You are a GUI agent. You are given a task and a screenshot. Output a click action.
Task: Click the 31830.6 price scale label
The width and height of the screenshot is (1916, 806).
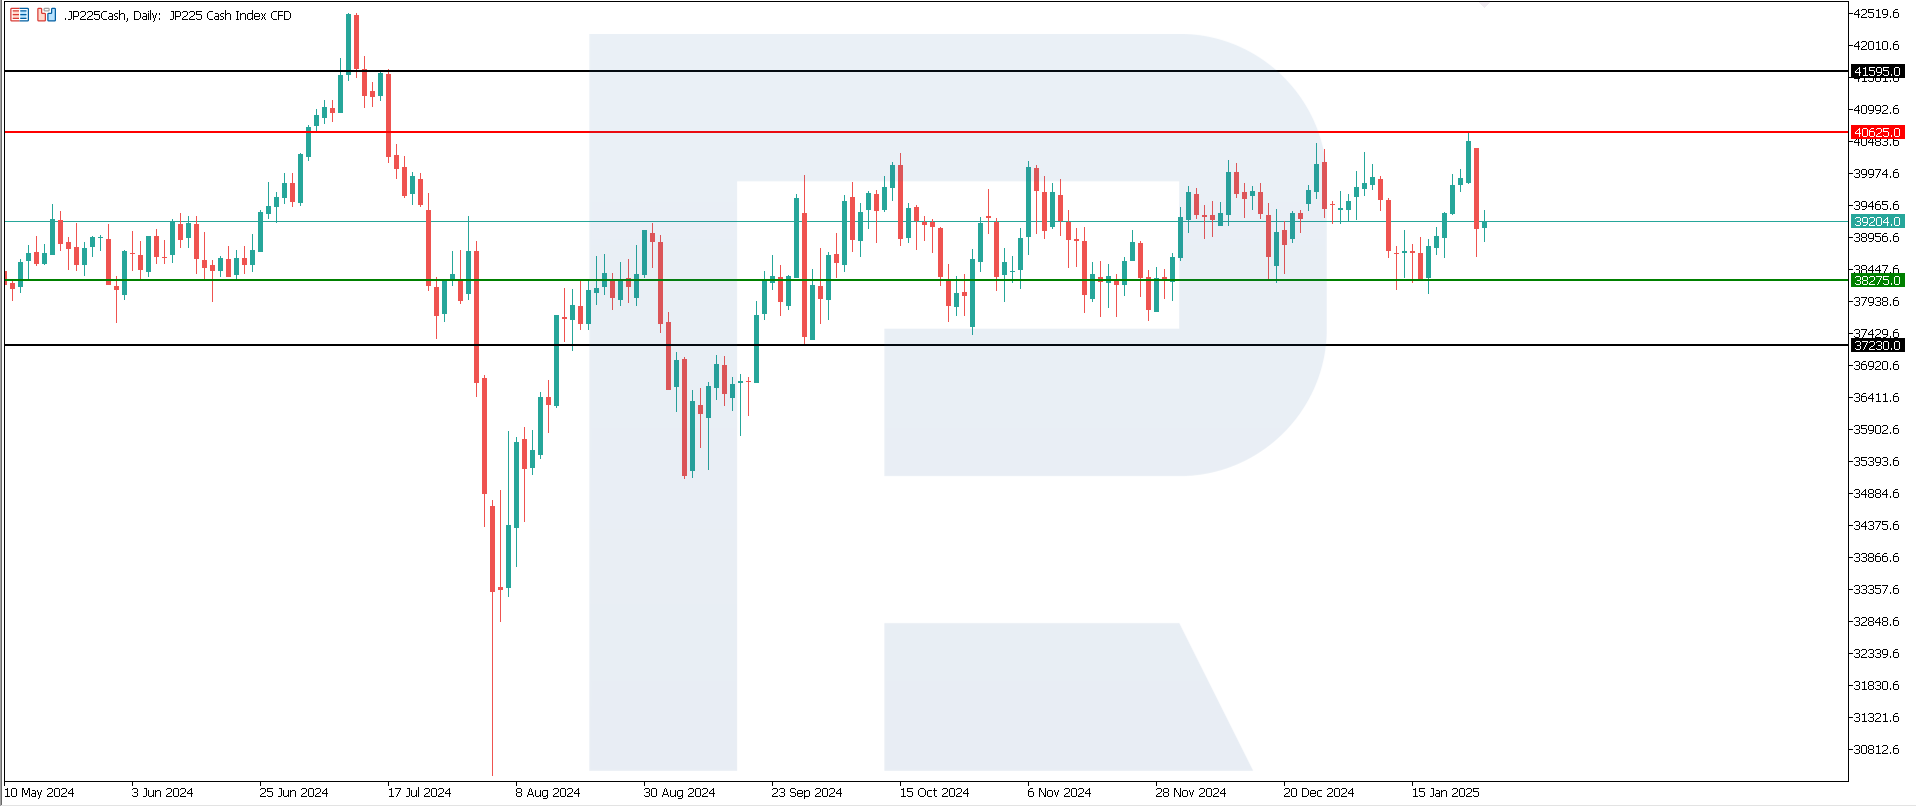point(1876,686)
